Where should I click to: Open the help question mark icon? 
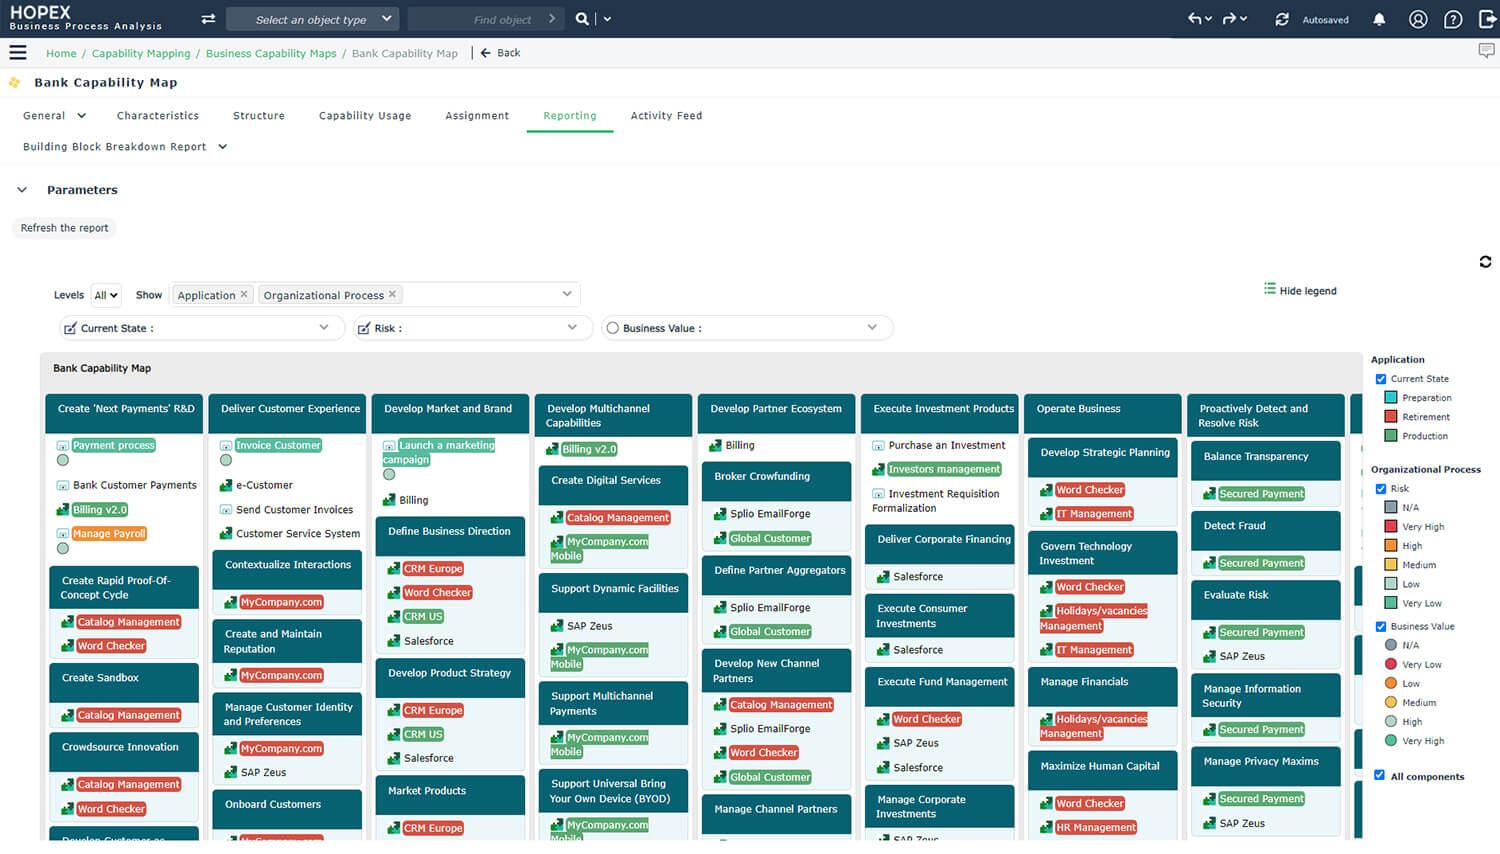coord(1453,19)
